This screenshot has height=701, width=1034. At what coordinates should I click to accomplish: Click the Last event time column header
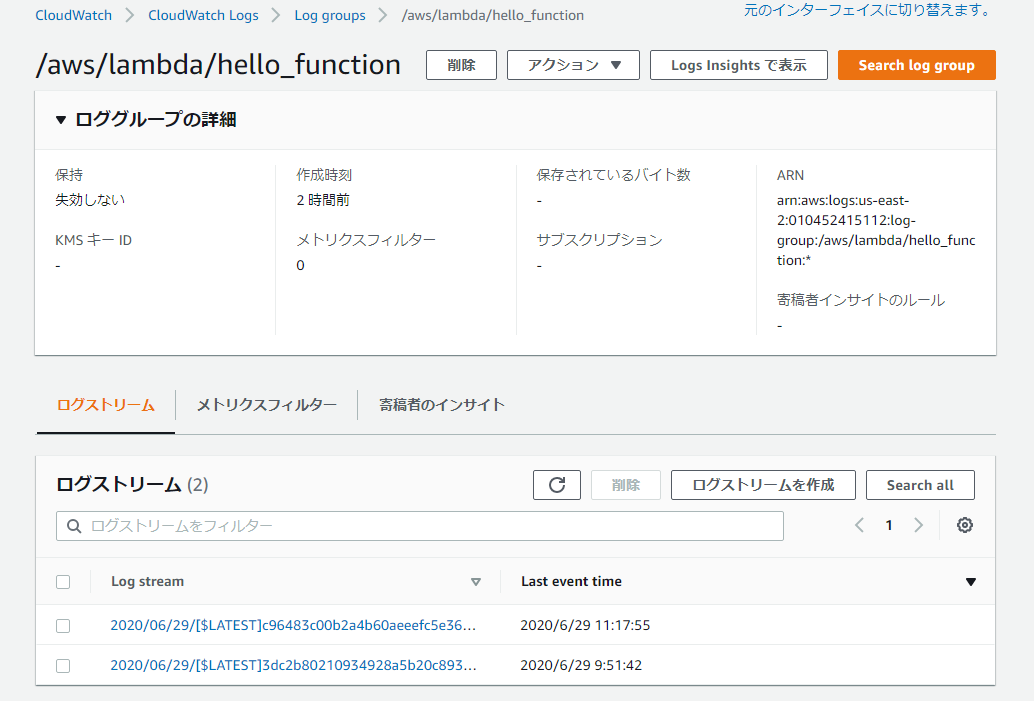pyautogui.click(x=571, y=582)
